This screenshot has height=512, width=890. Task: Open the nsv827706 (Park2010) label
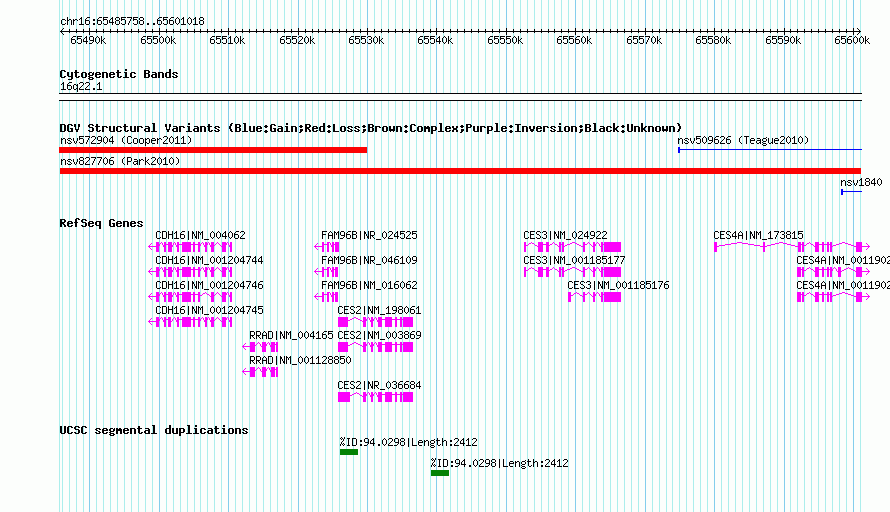click(120, 161)
